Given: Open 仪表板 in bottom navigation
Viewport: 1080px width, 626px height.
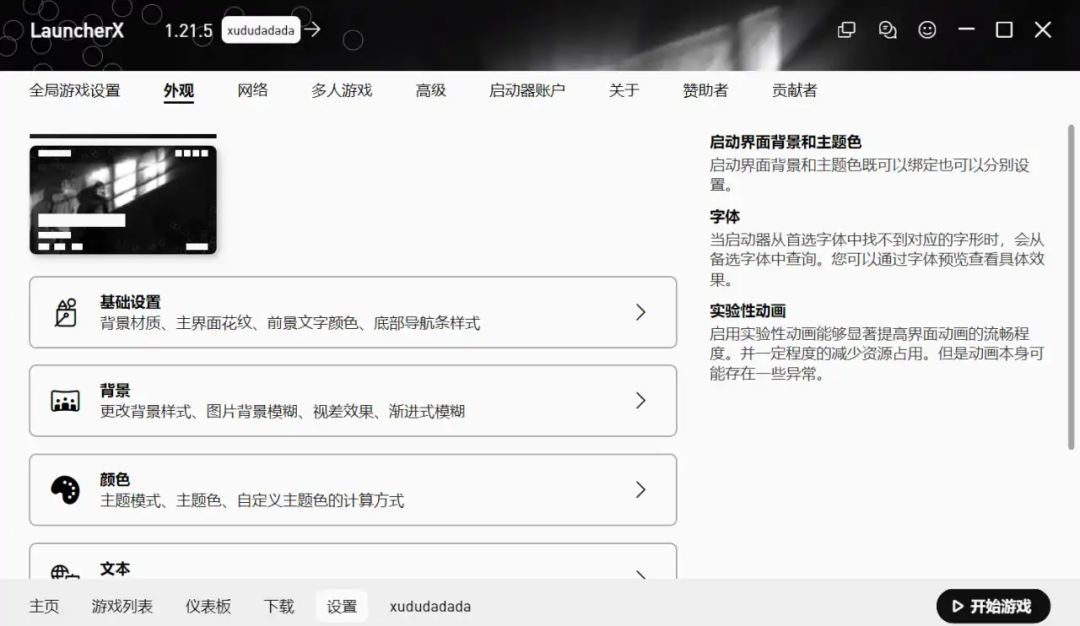Looking at the screenshot, I should pyautogui.click(x=208, y=606).
